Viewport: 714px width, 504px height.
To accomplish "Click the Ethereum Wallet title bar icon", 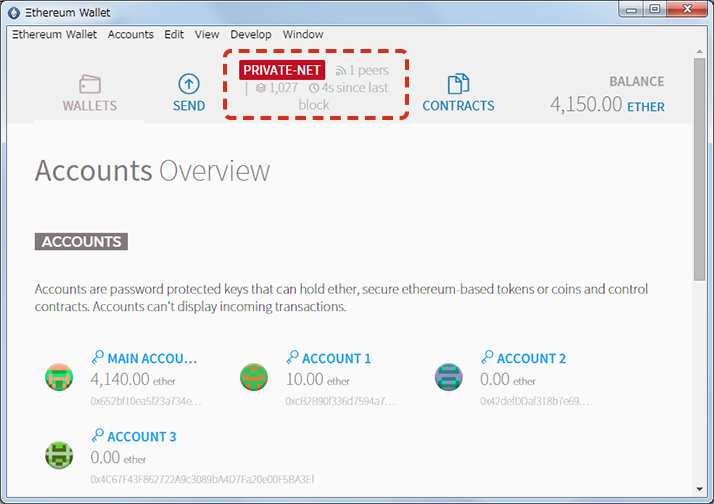I will click(14, 13).
